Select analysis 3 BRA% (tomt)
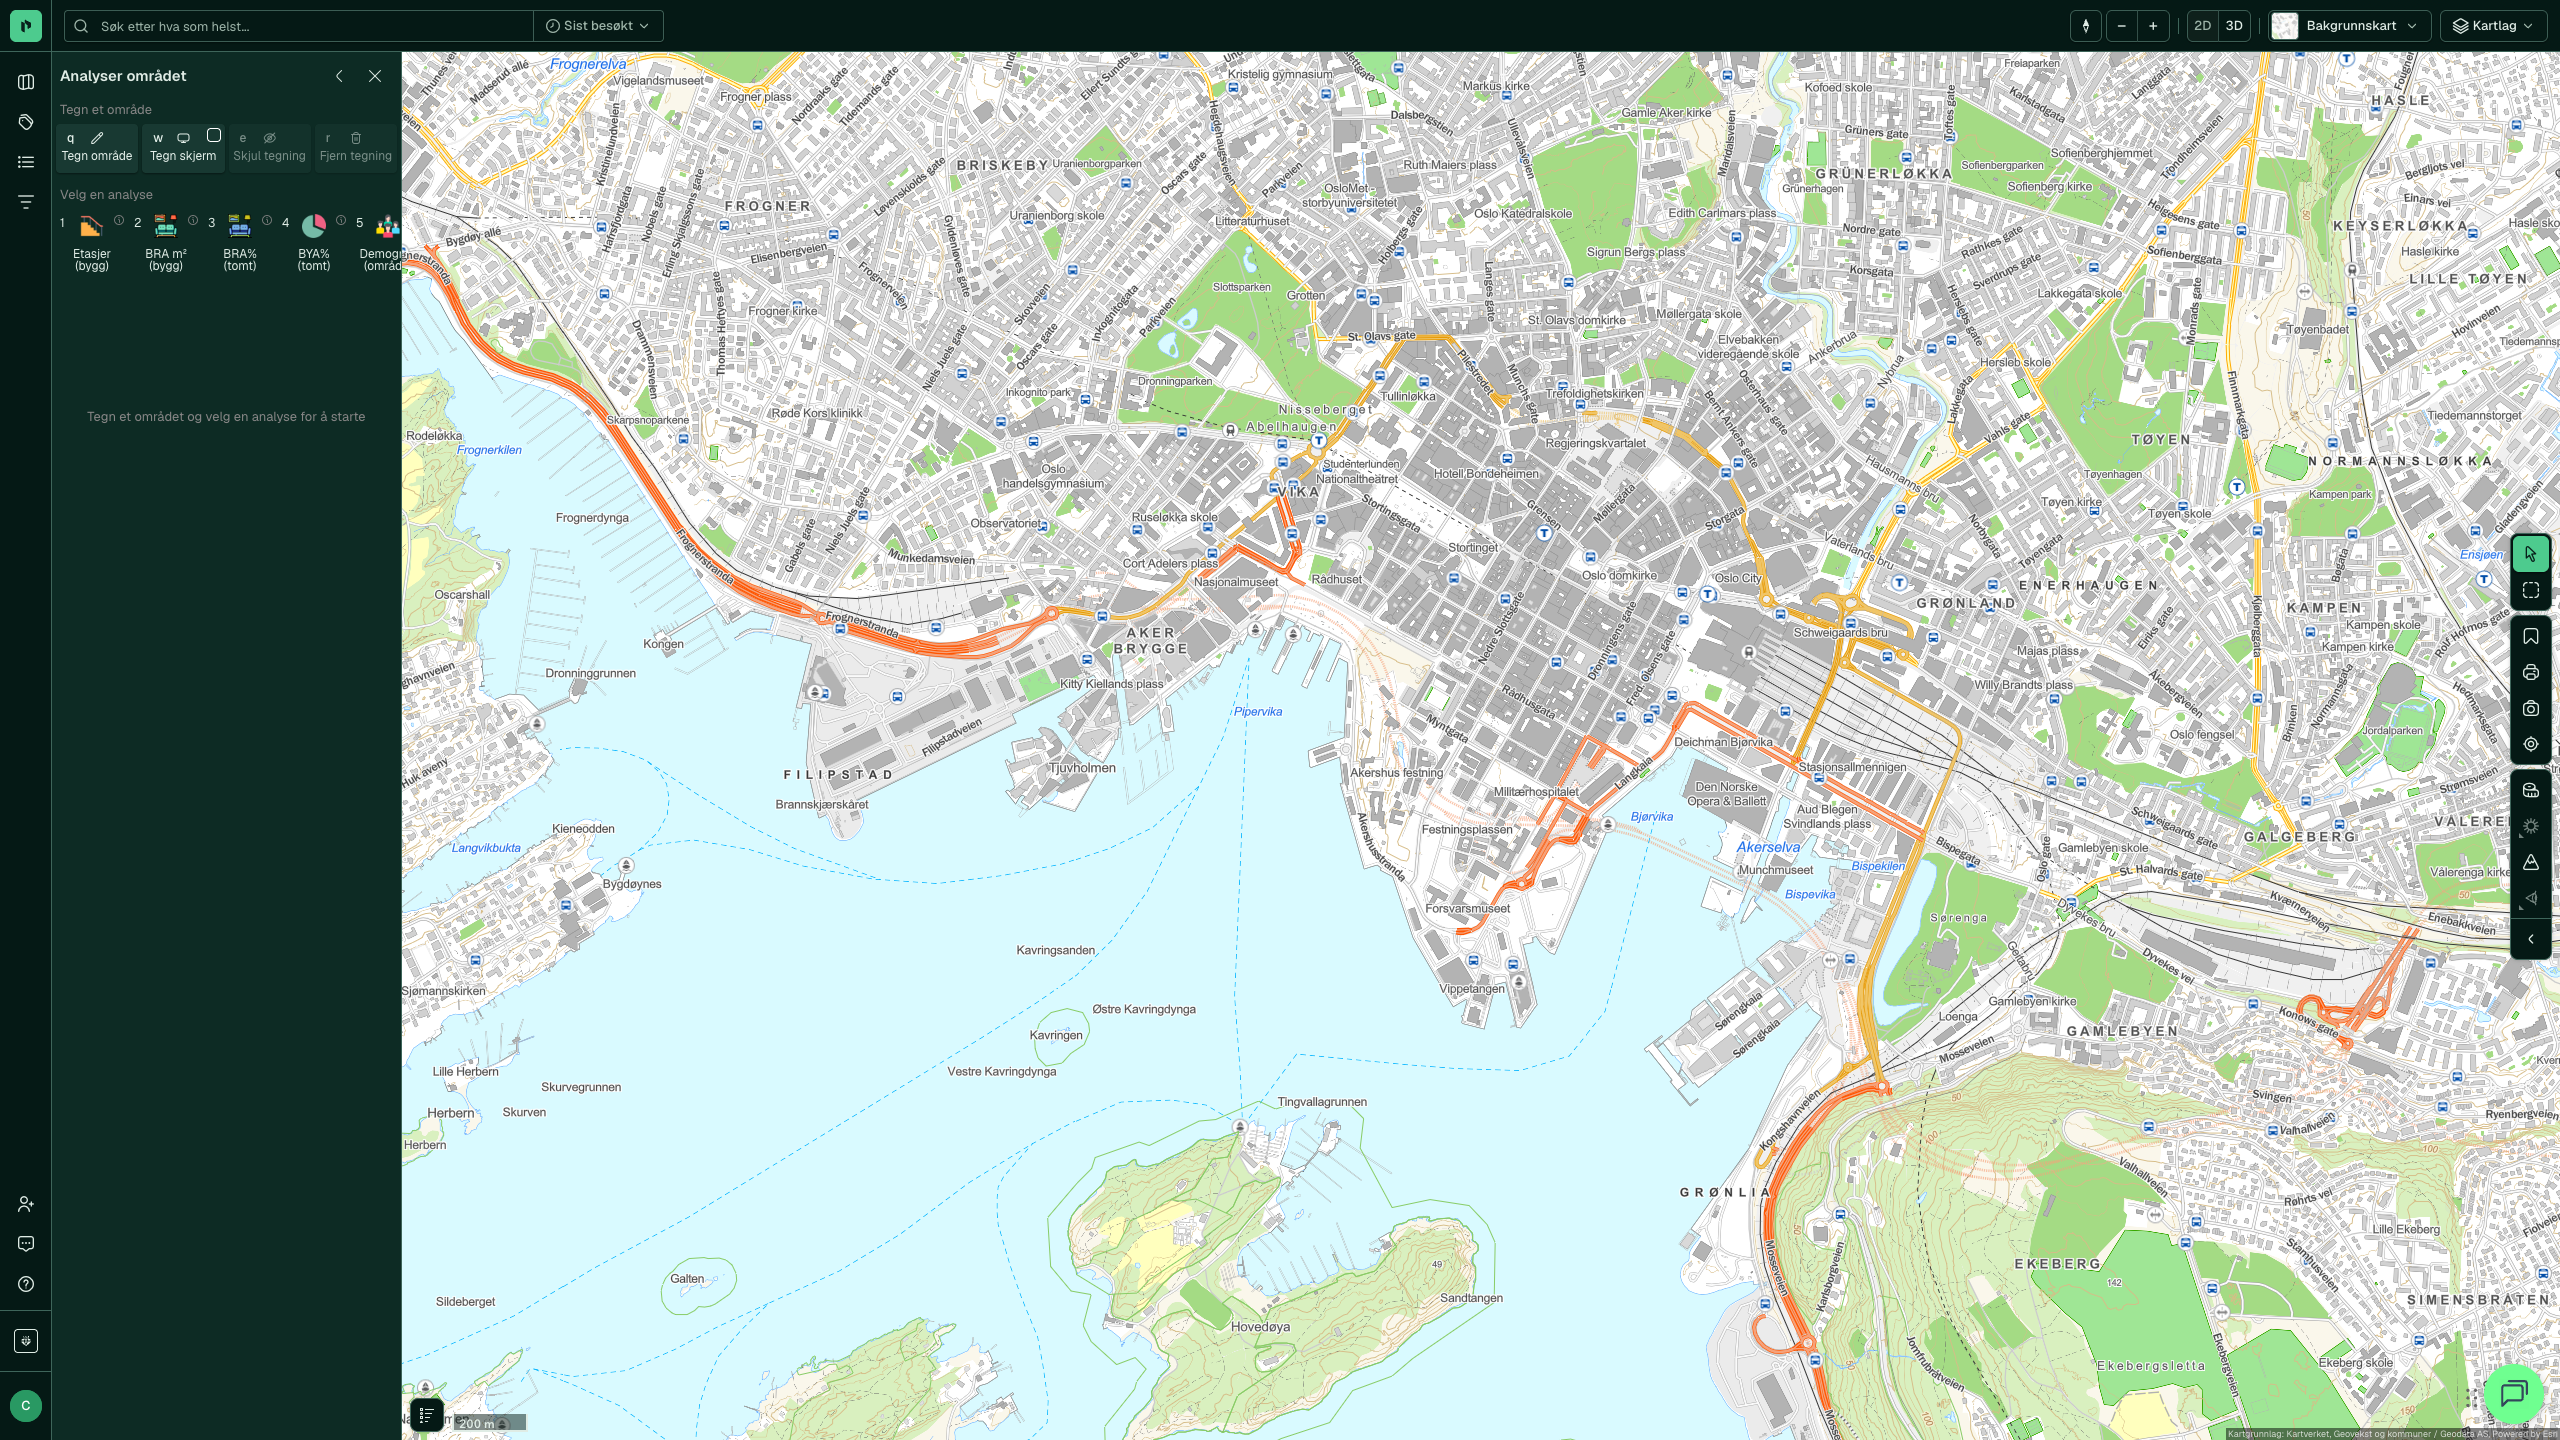The width and height of the screenshot is (2560, 1440). [x=239, y=243]
